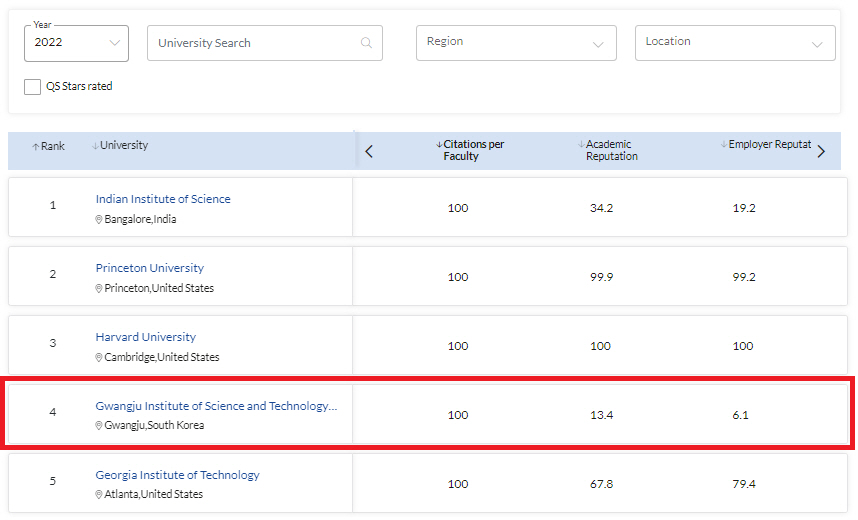
Task: Open the Location filter dropdown
Action: pos(734,43)
